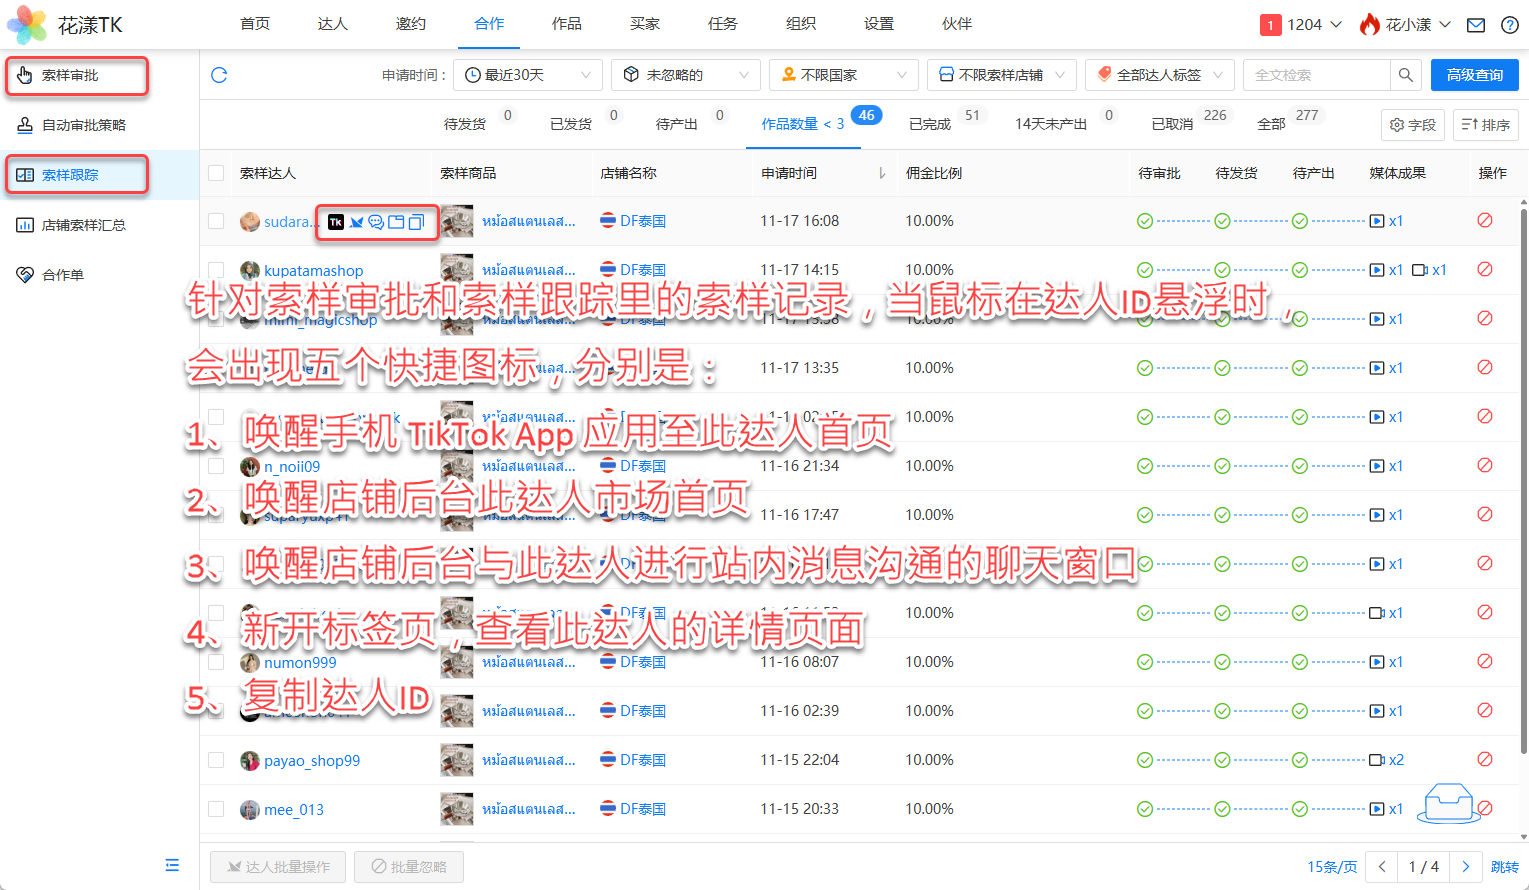
Task: Select the mee_013 row checkbox
Action: tap(216, 809)
